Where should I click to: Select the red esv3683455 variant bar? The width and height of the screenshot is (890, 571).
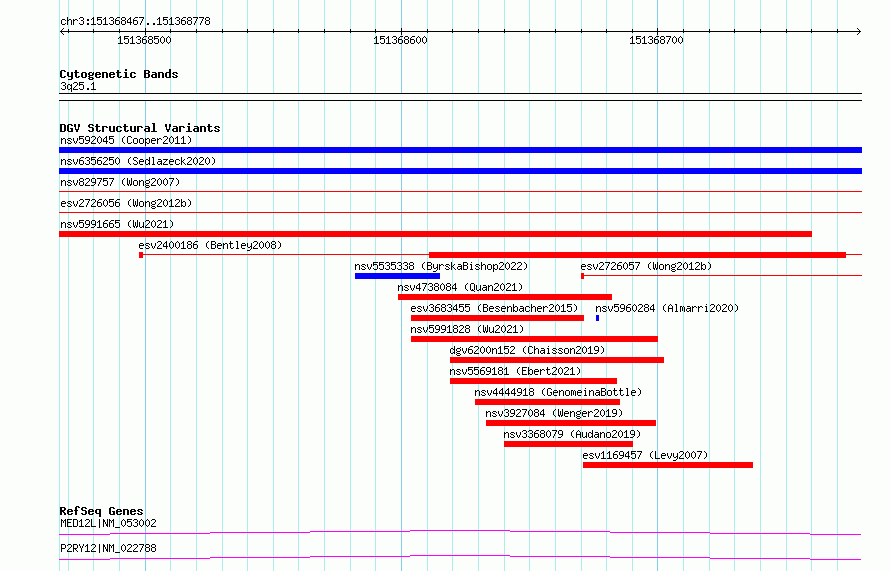(497, 318)
